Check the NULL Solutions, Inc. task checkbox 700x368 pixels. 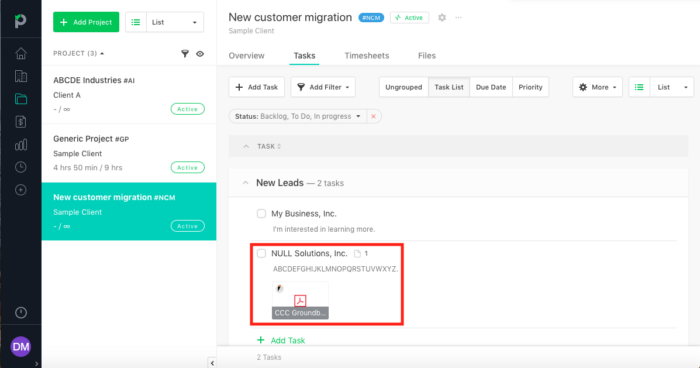click(261, 253)
